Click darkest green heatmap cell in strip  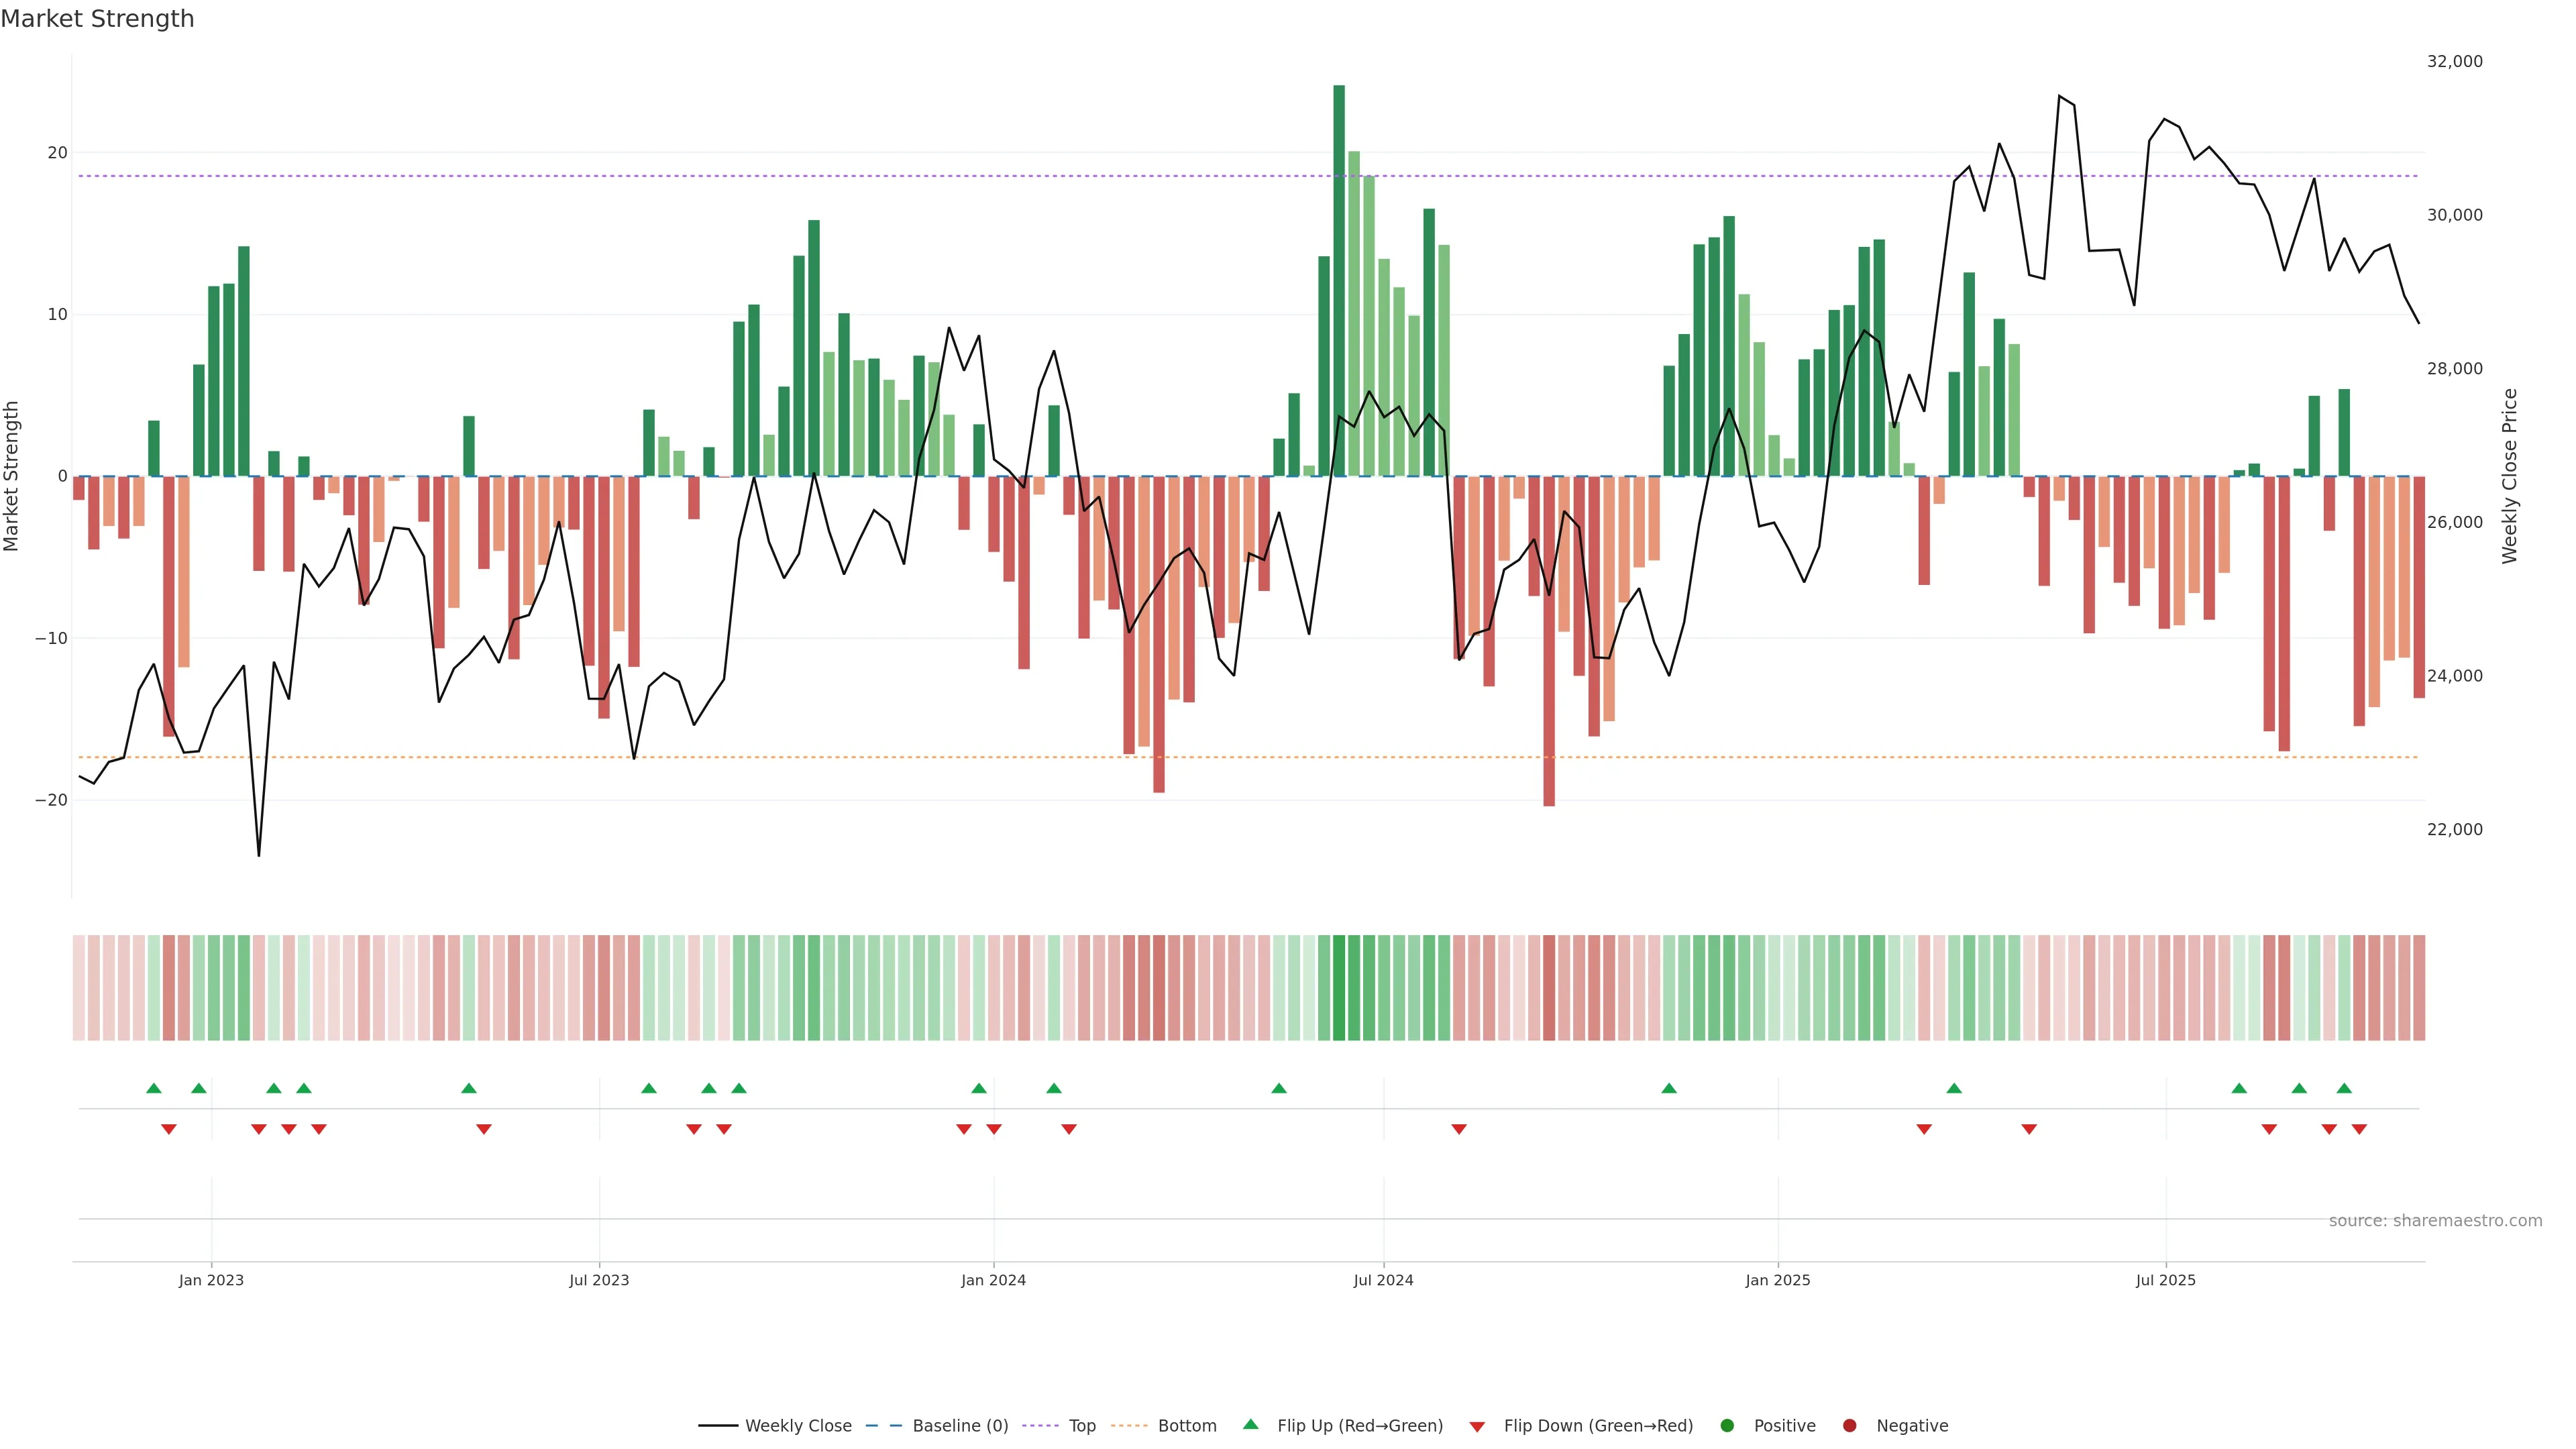point(1339,988)
